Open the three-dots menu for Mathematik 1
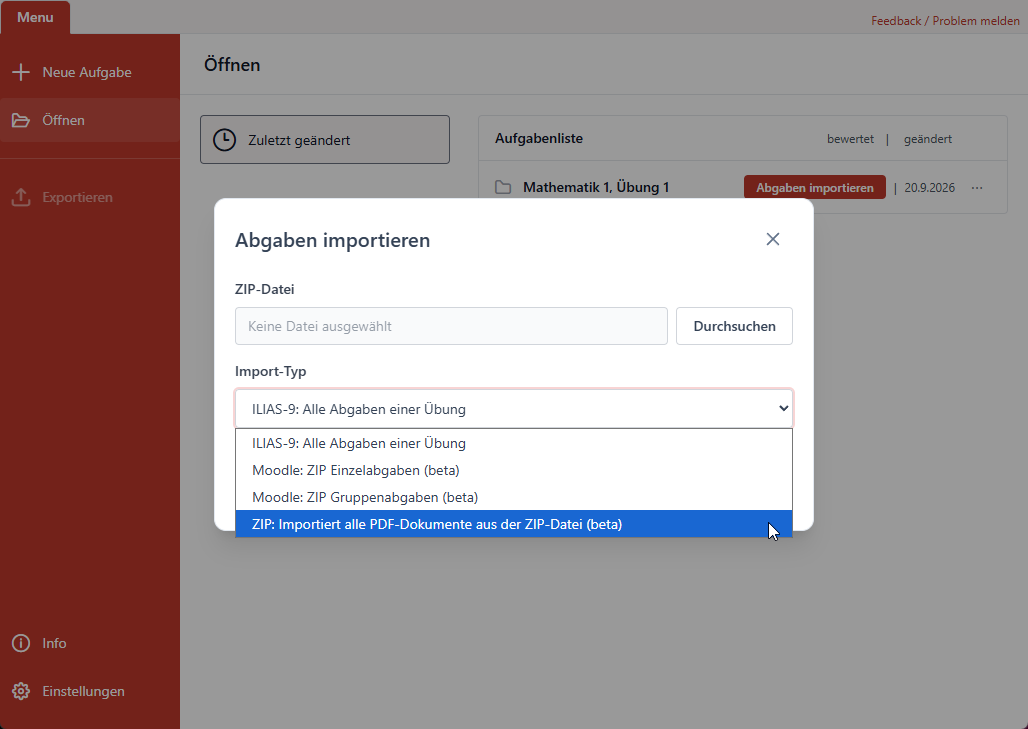Image resolution: width=1028 pixels, height=729 pixels. click(x=977, y=187)
